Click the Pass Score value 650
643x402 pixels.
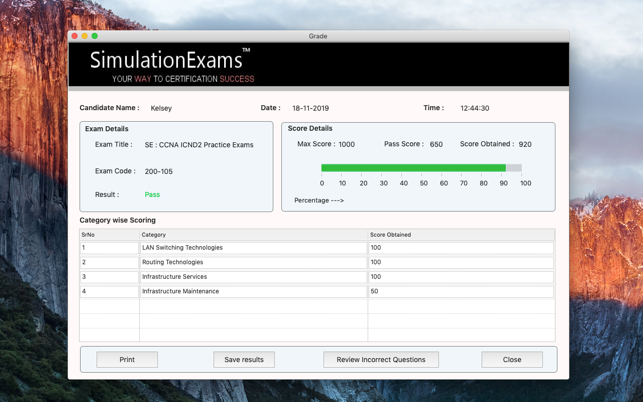tap(436, 144)
